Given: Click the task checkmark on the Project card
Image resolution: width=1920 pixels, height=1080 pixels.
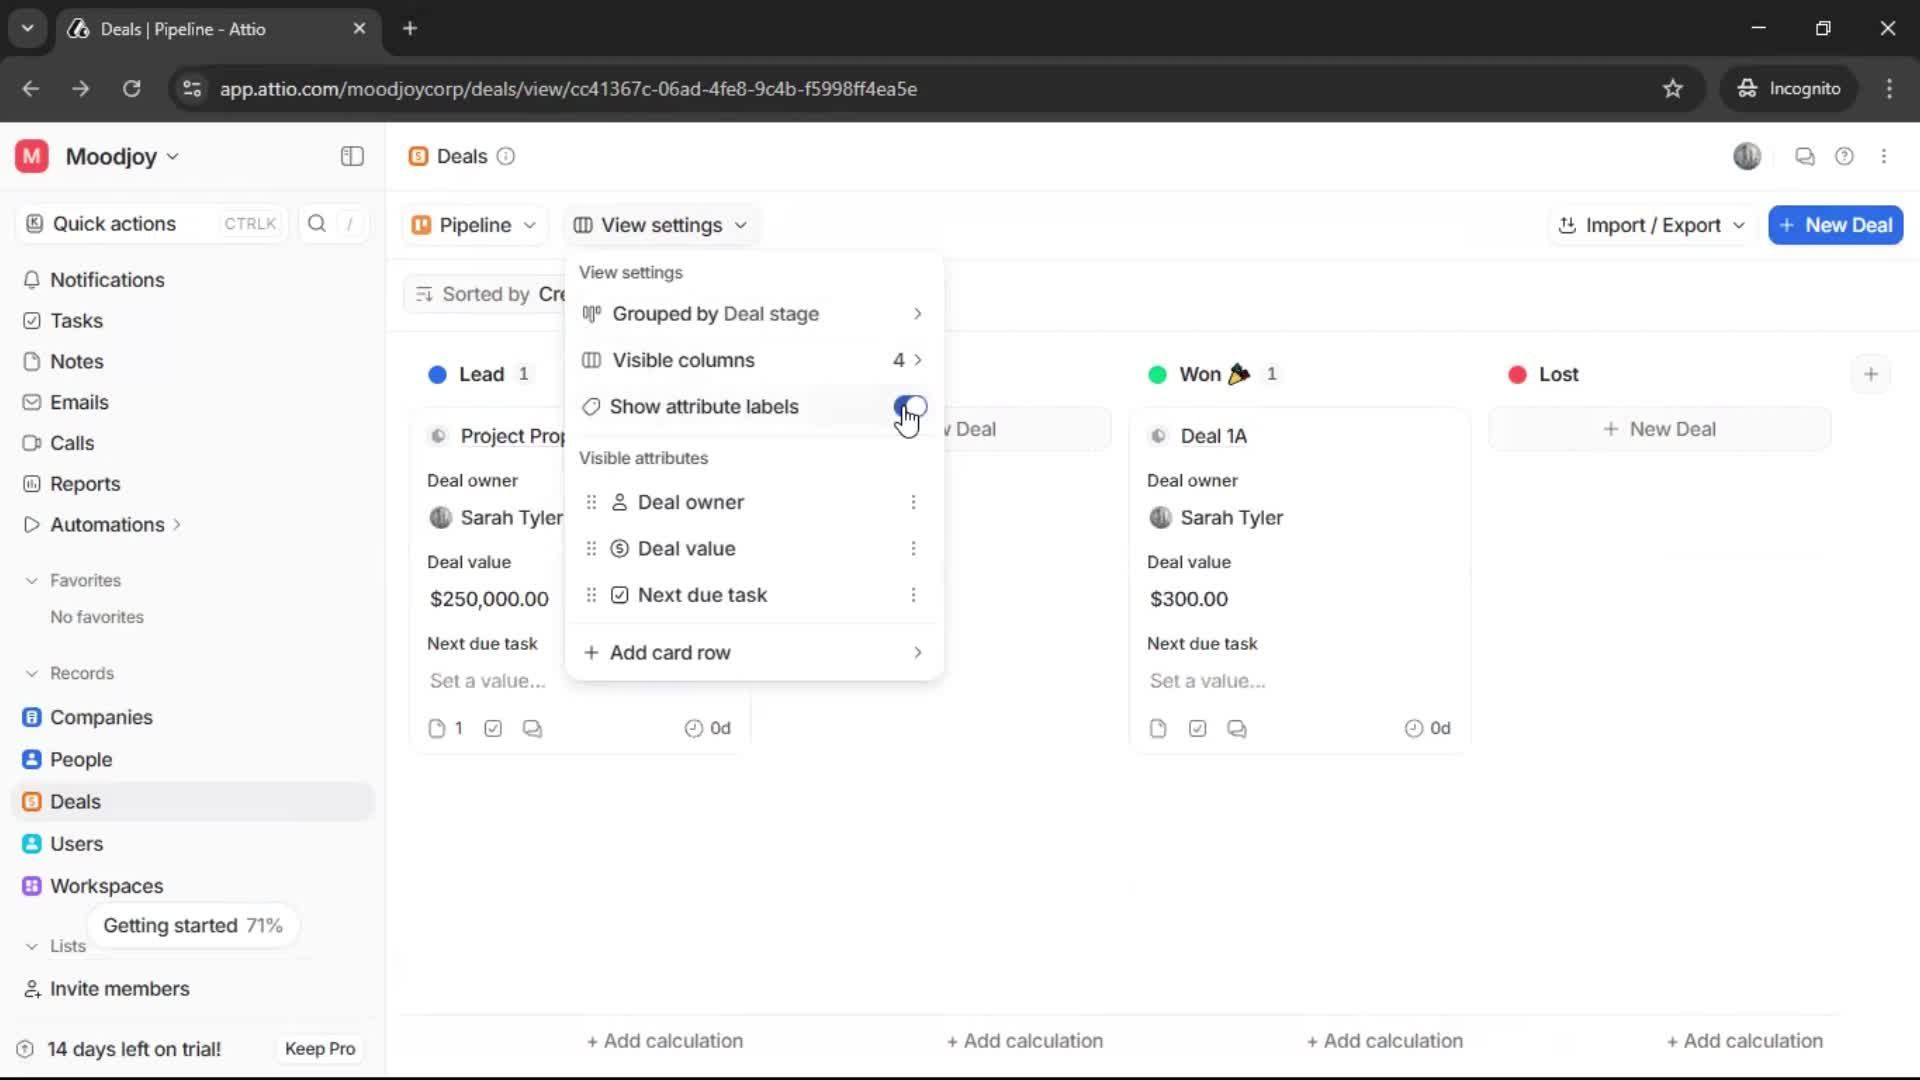Looking at the screenshot, I should [x=492, y=728].
